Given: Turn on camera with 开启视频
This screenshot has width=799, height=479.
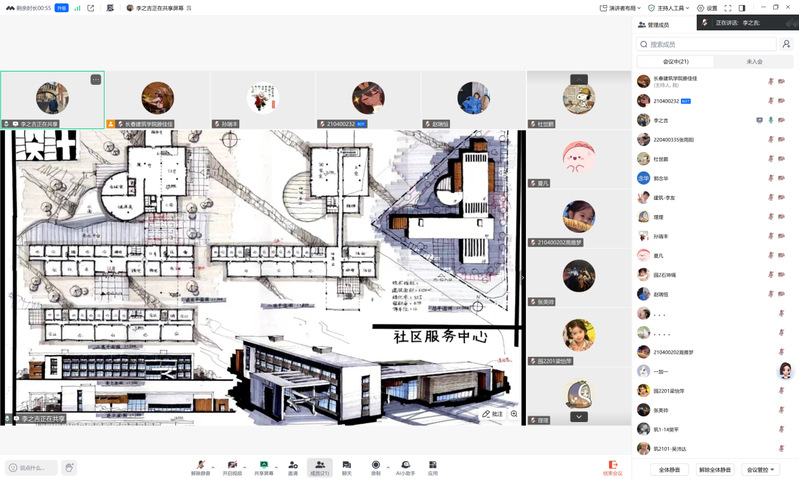Looking at the screenshot, I should coord(232,464).
